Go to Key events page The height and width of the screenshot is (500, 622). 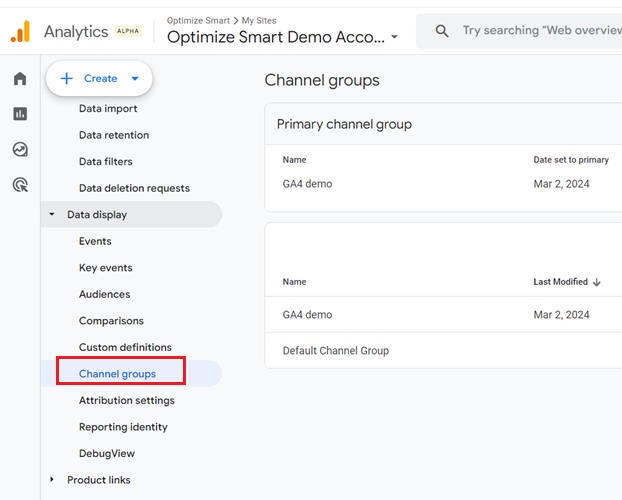click(x=106, y=268)
